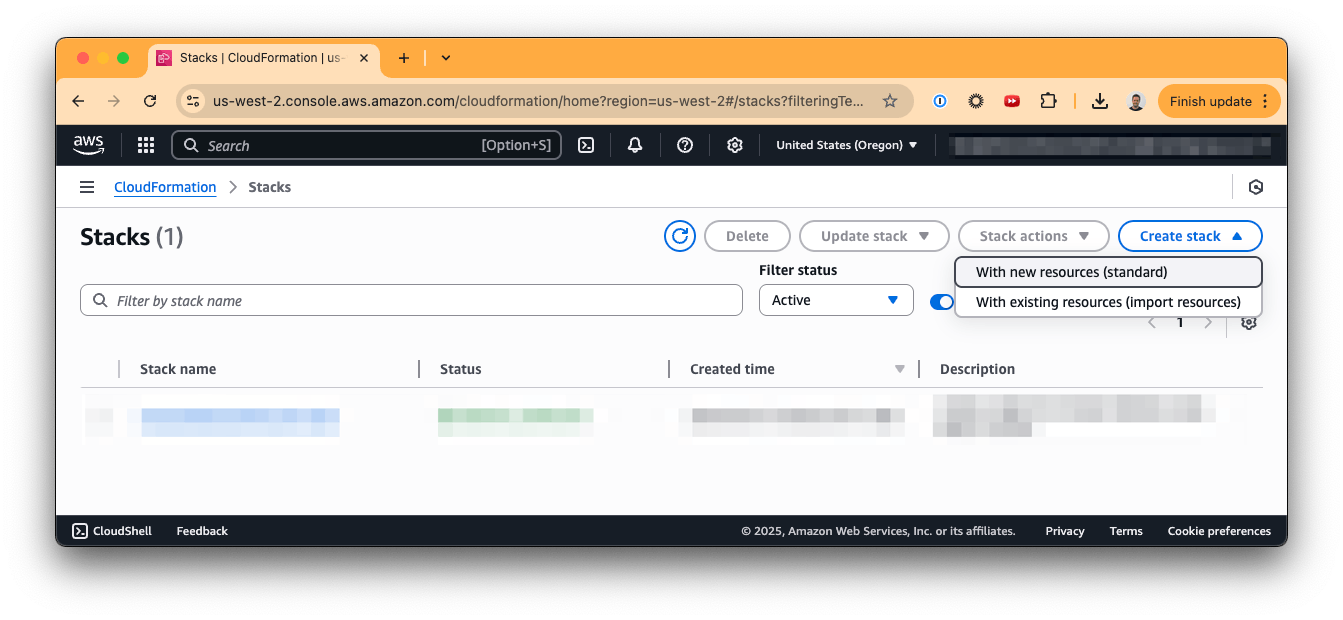Open the United States (Oregon) region selector
Screen dimensions: 1343x620
click(846, 145)
